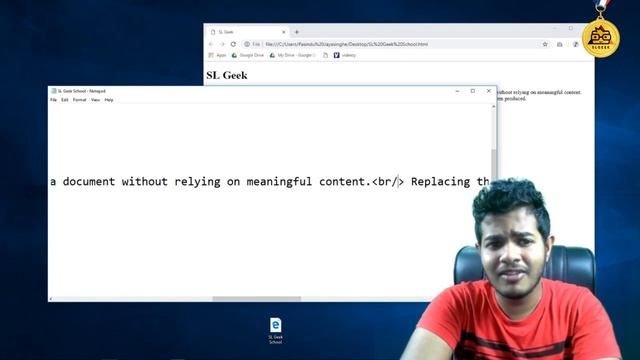This screenshot has height=360, width=640.
Task: Open the videezy bookmark
Action: coord(345,55)
